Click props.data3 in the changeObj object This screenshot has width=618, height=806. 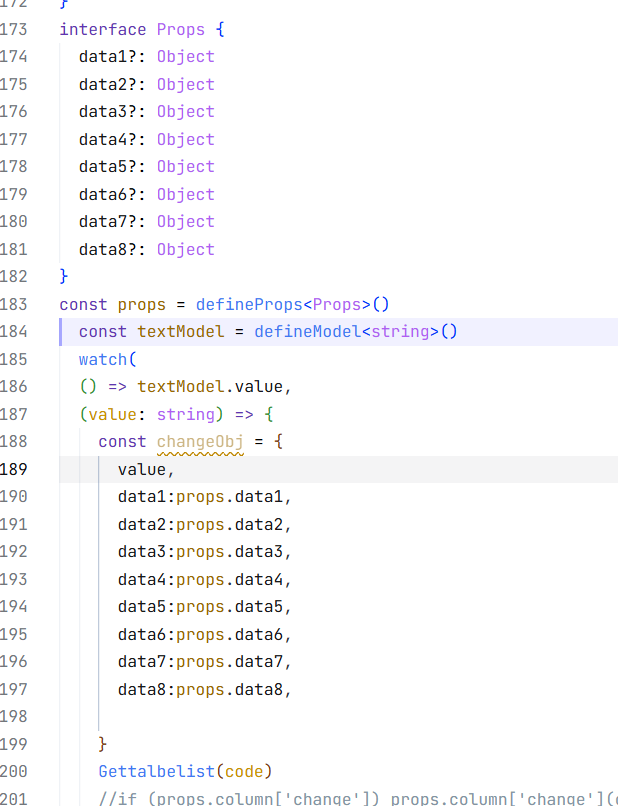coord(230,552)
